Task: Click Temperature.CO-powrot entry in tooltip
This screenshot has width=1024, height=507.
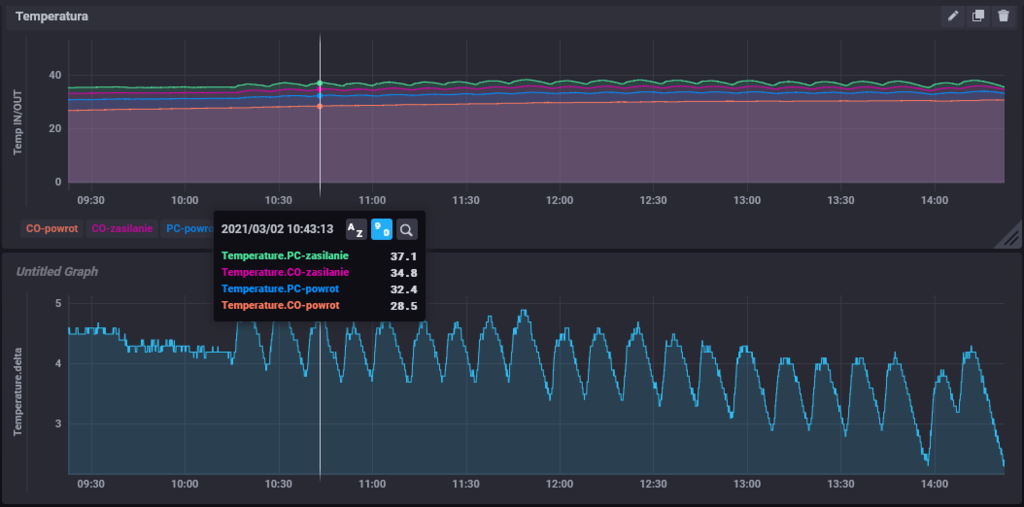Action: pos(280,305)
